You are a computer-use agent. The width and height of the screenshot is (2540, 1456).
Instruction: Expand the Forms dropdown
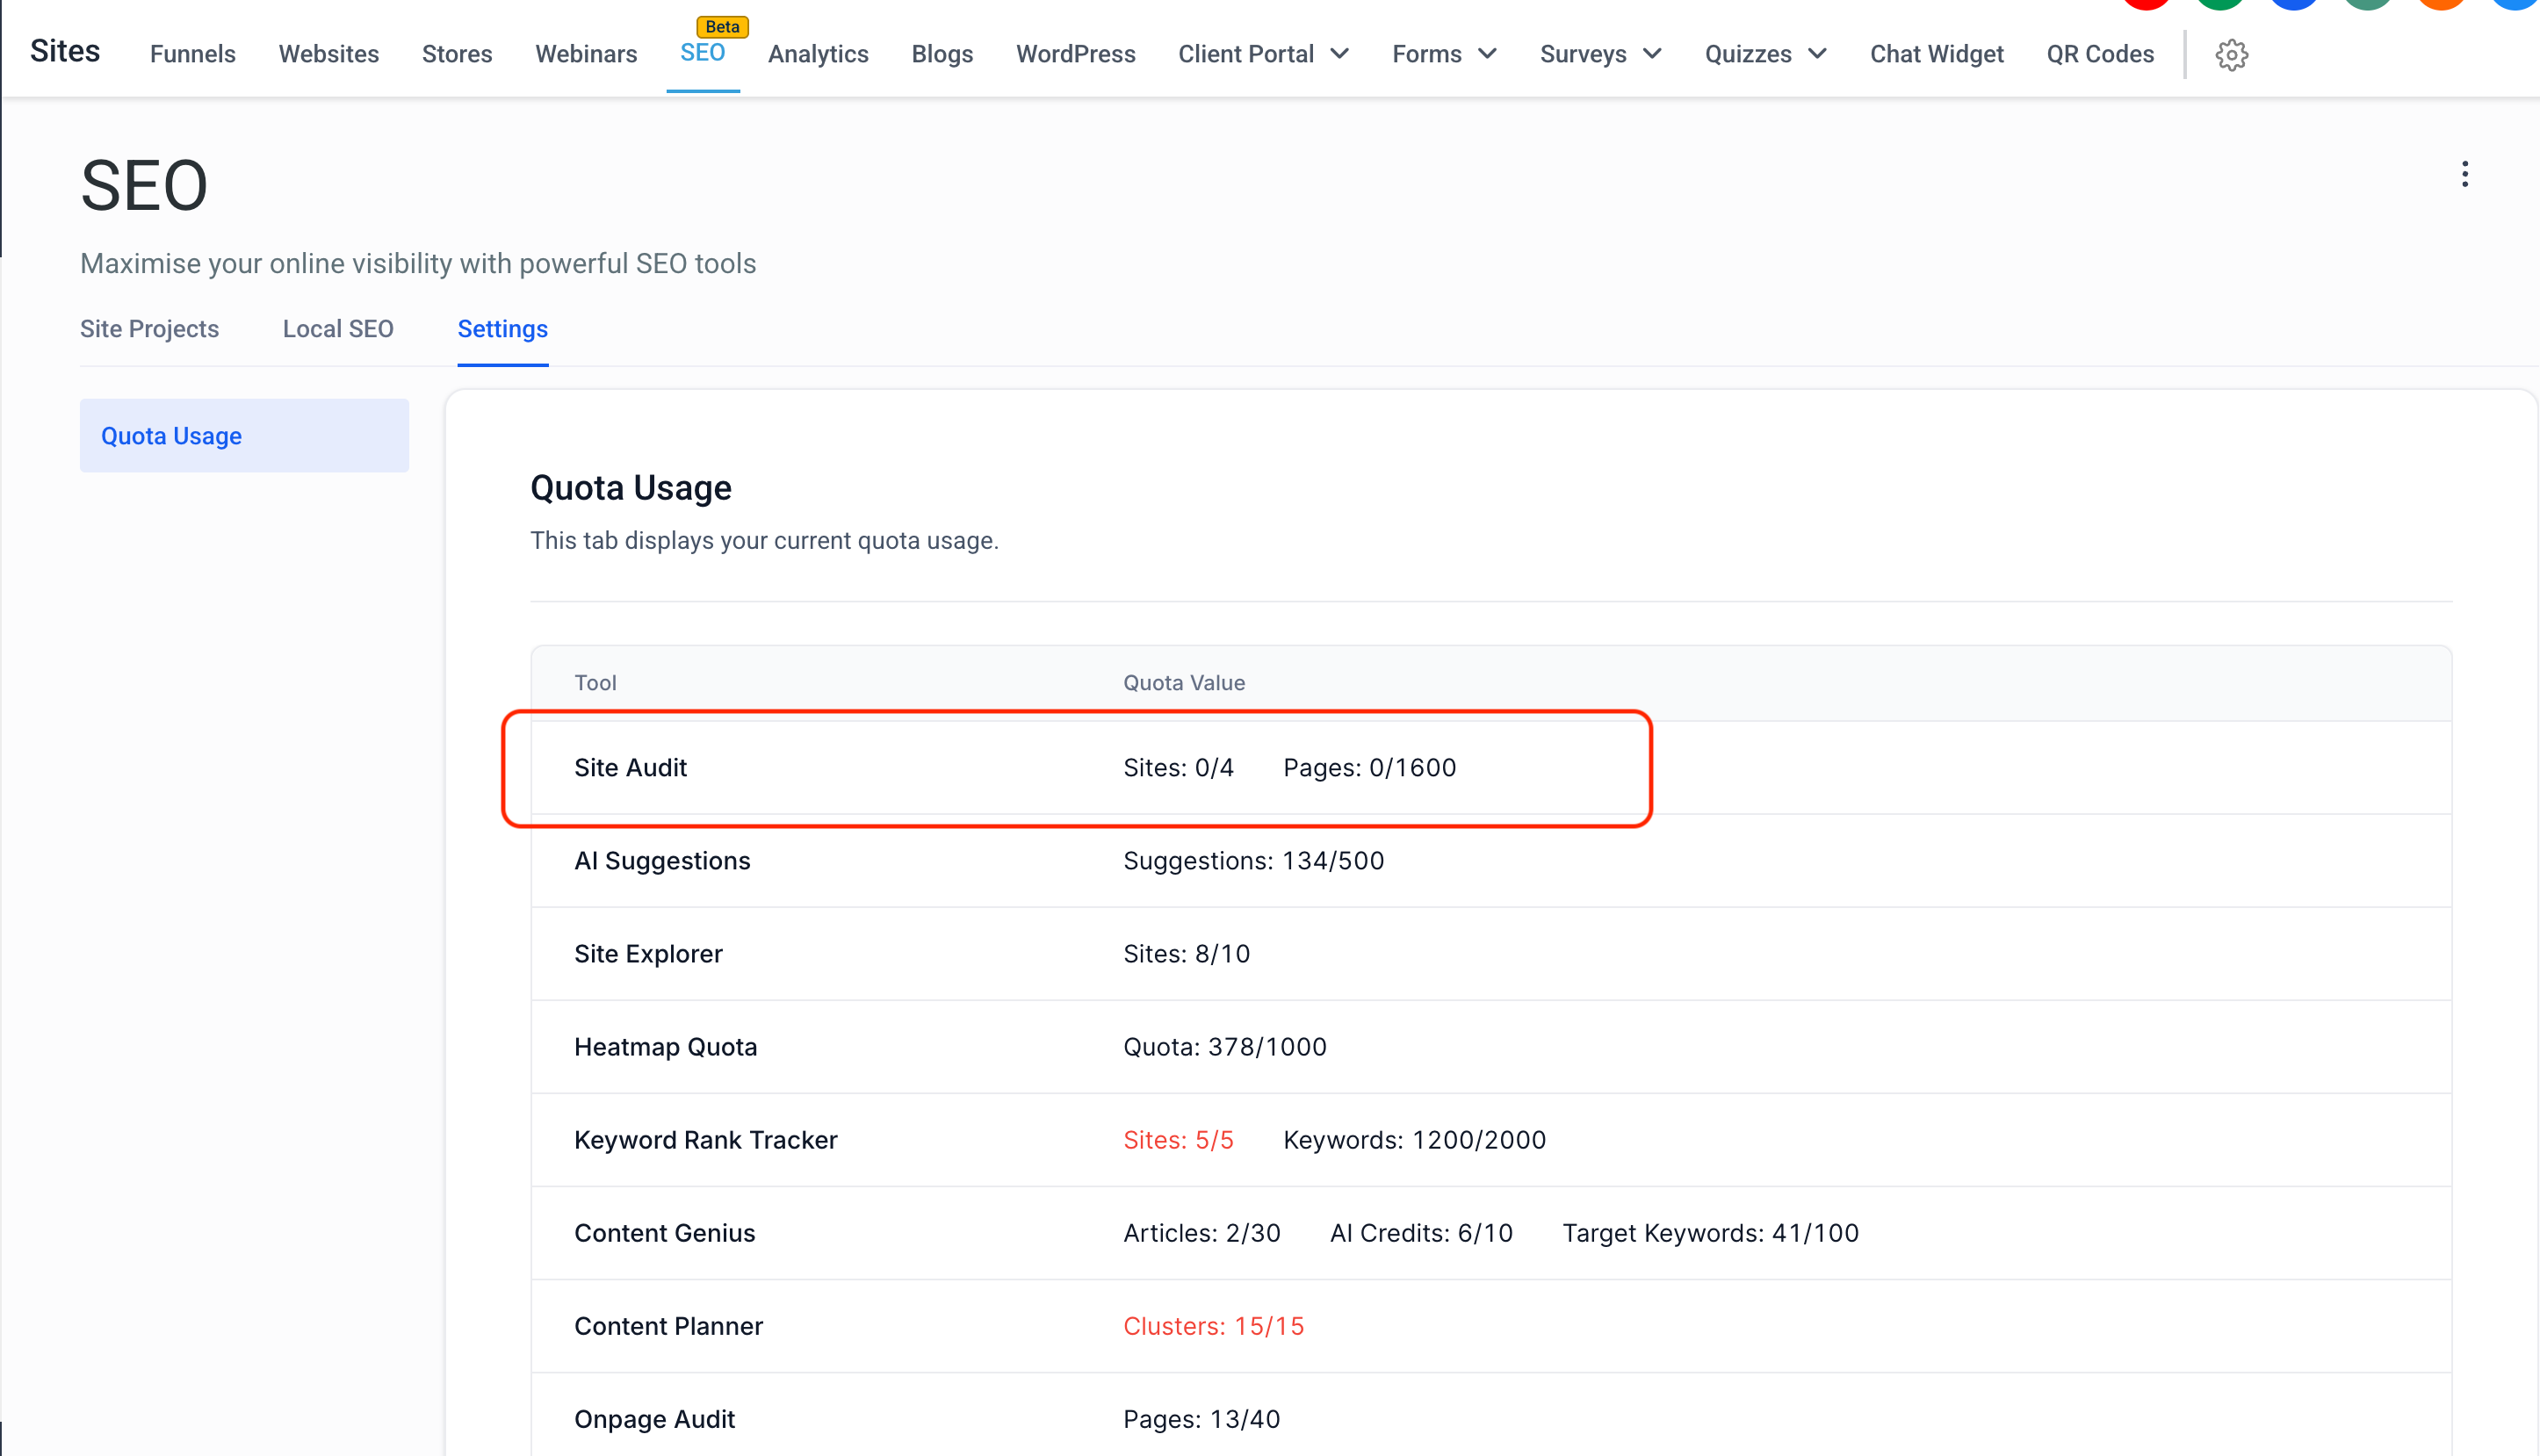pyautogui.click(x=1444, y=54)
